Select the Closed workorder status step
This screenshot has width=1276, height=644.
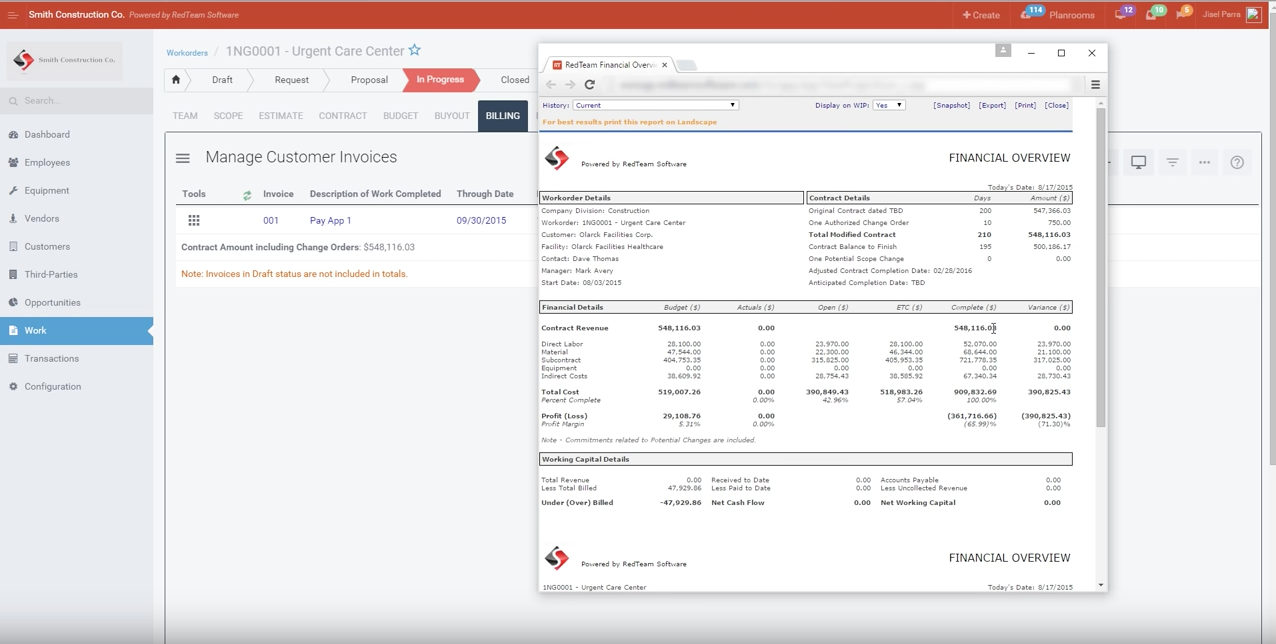click(x=515, y=80)
